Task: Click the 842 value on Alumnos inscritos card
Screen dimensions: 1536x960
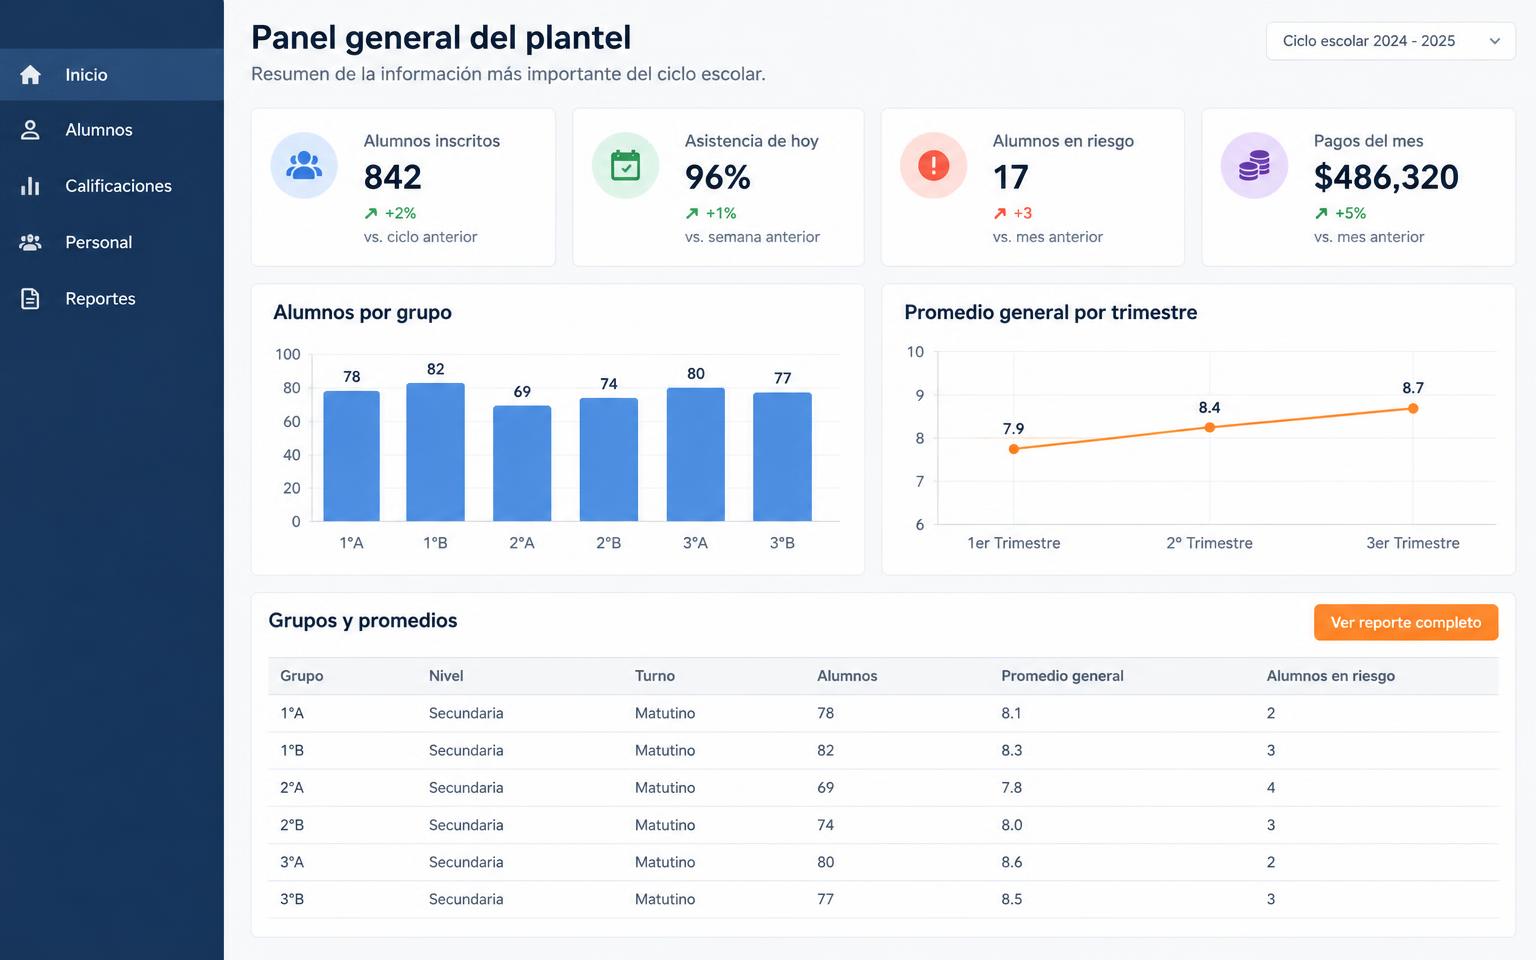Action: [x=393, y=177]
